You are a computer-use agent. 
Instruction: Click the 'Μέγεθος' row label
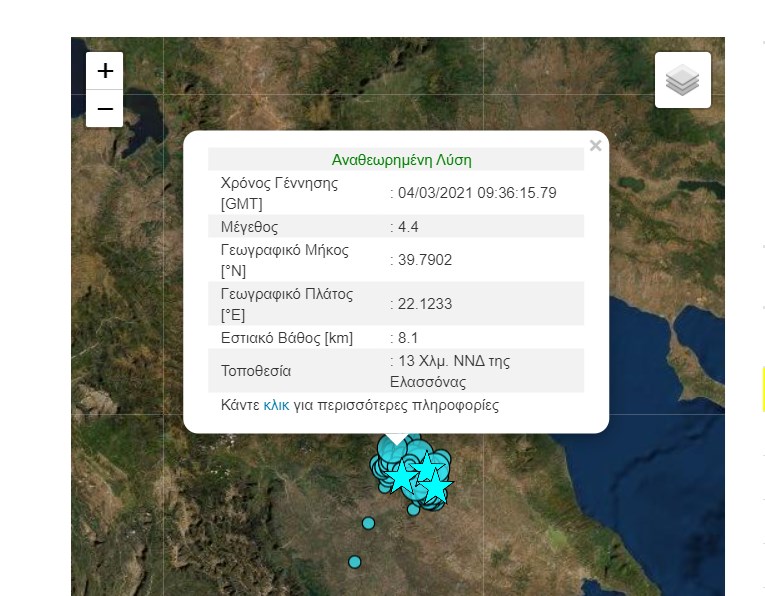click(x=249, y=227)
